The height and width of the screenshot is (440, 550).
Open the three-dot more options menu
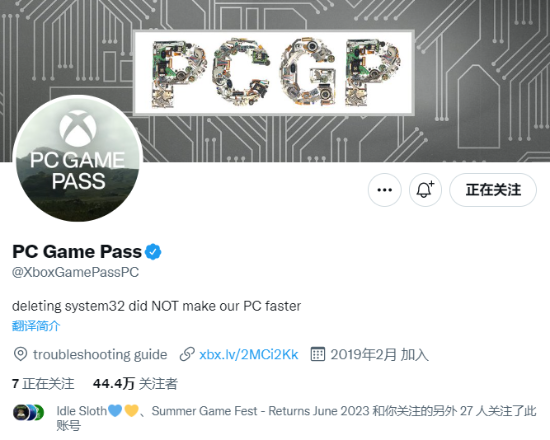384,190
